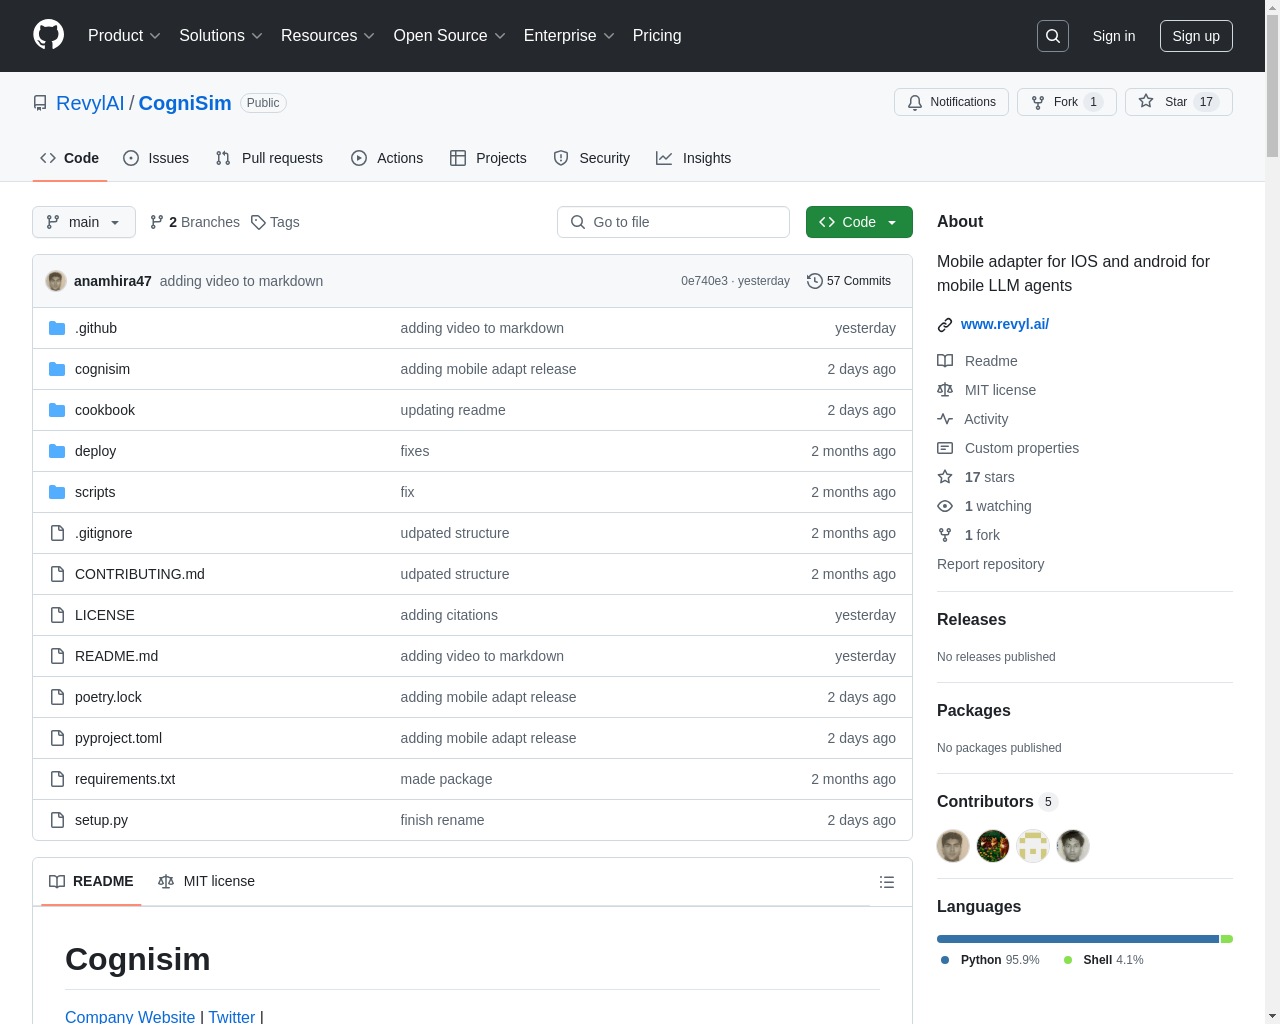Click Report repository link
This screenshot has width=1280, height=1024.
[990, 564]
